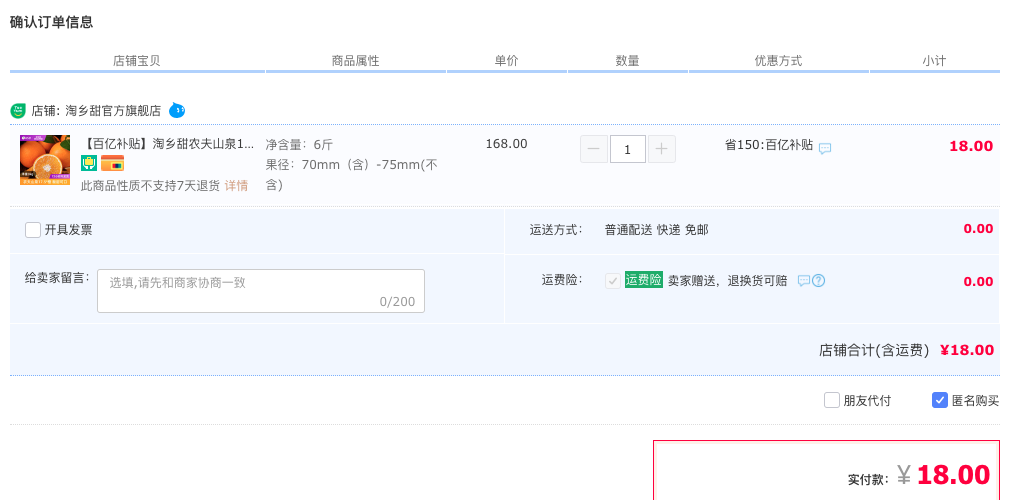Click the 小计 column header

pyautogui.click(x=934, y=61)
